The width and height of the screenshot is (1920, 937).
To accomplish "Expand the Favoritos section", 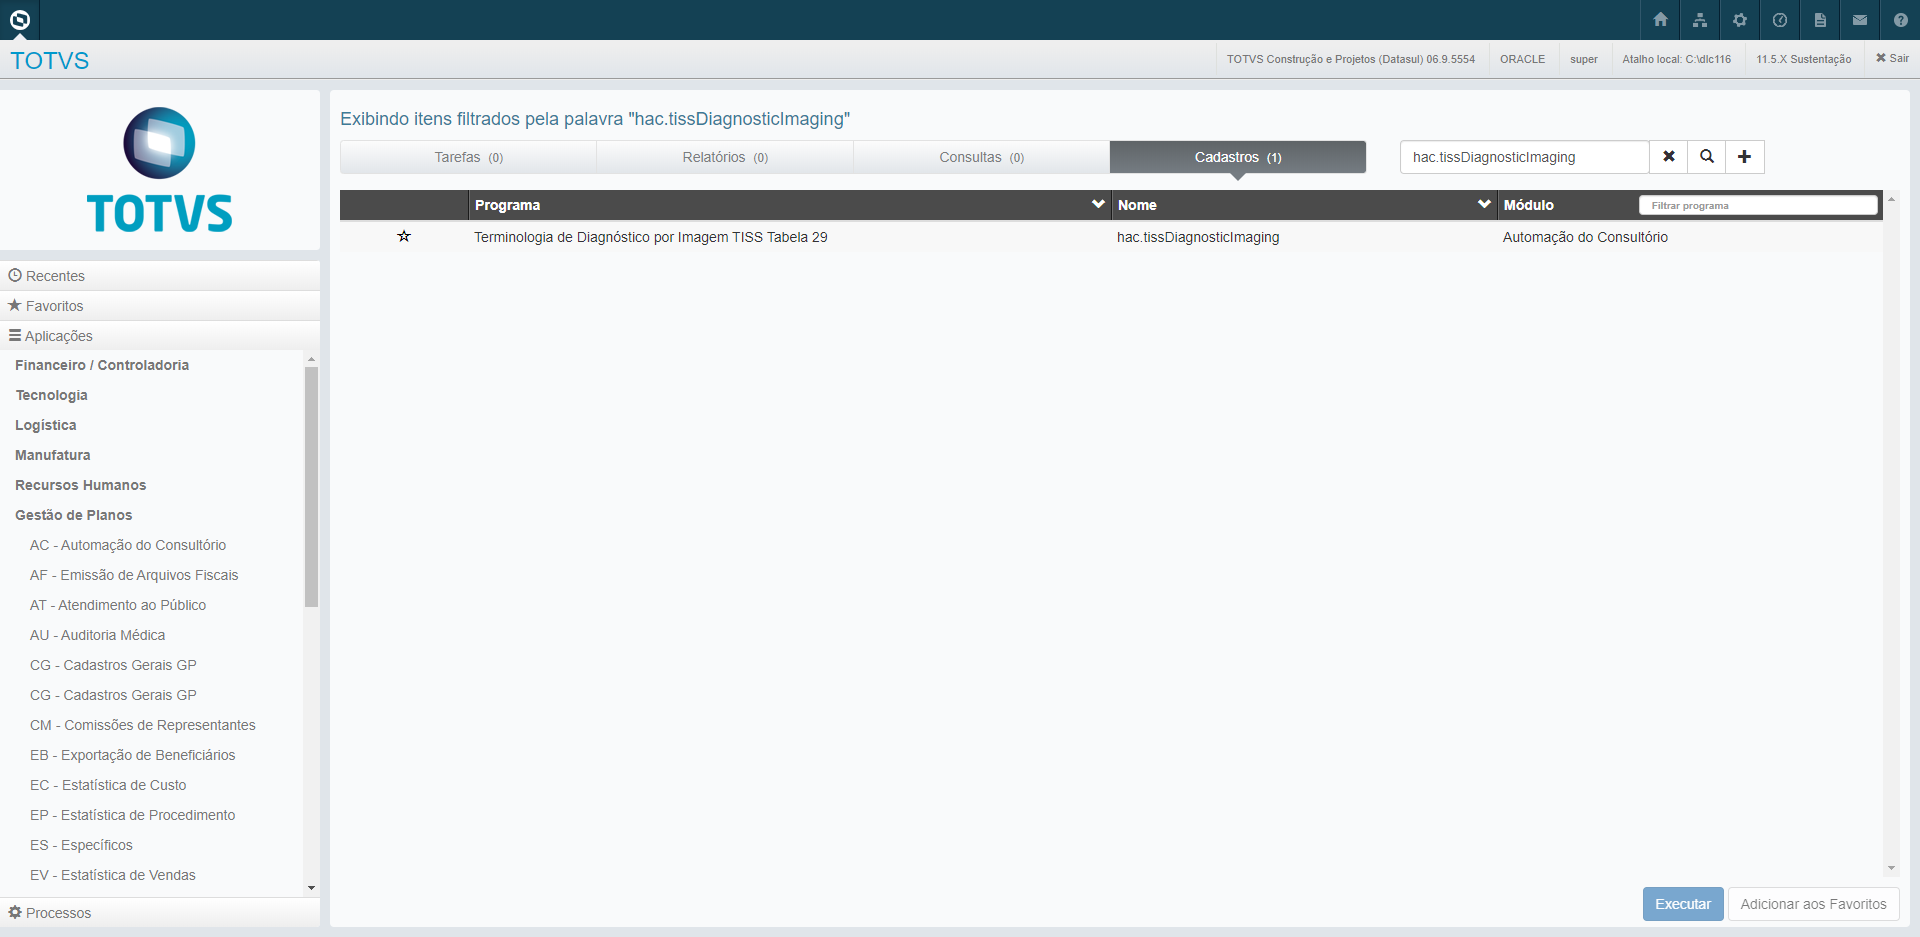I will coord(160,306).
